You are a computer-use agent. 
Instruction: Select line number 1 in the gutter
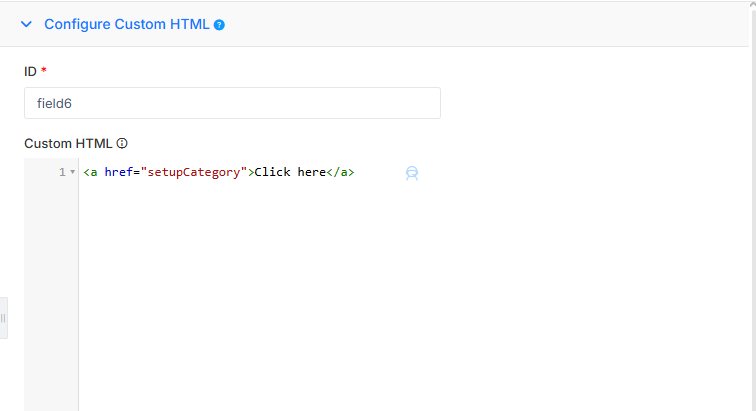click(x=62, y=172)
